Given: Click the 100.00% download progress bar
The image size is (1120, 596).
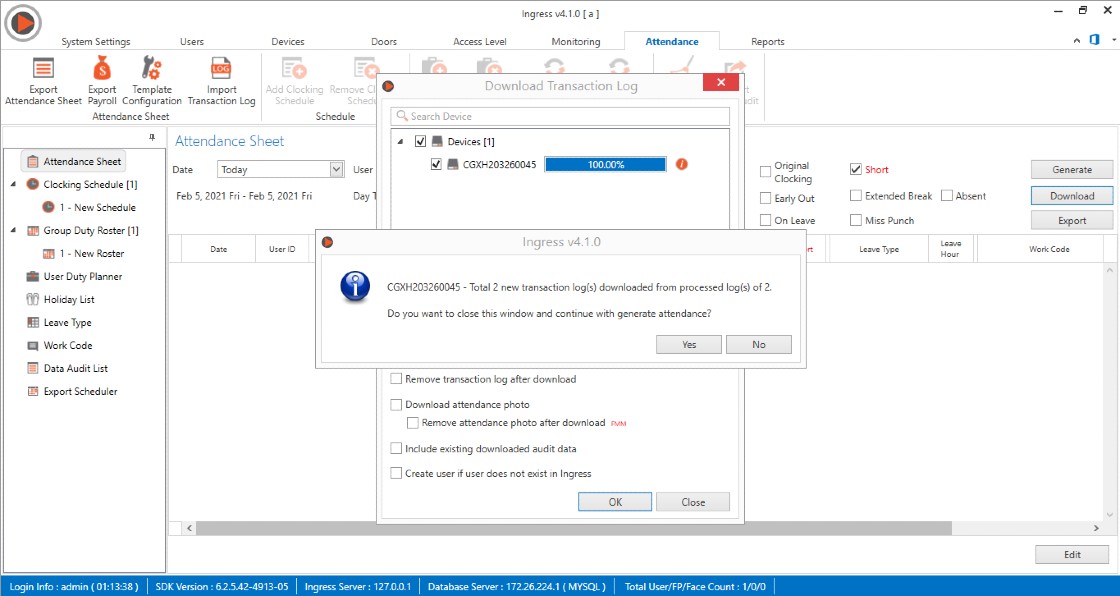Looking at the screenshot, I should [x=606, y=164].
